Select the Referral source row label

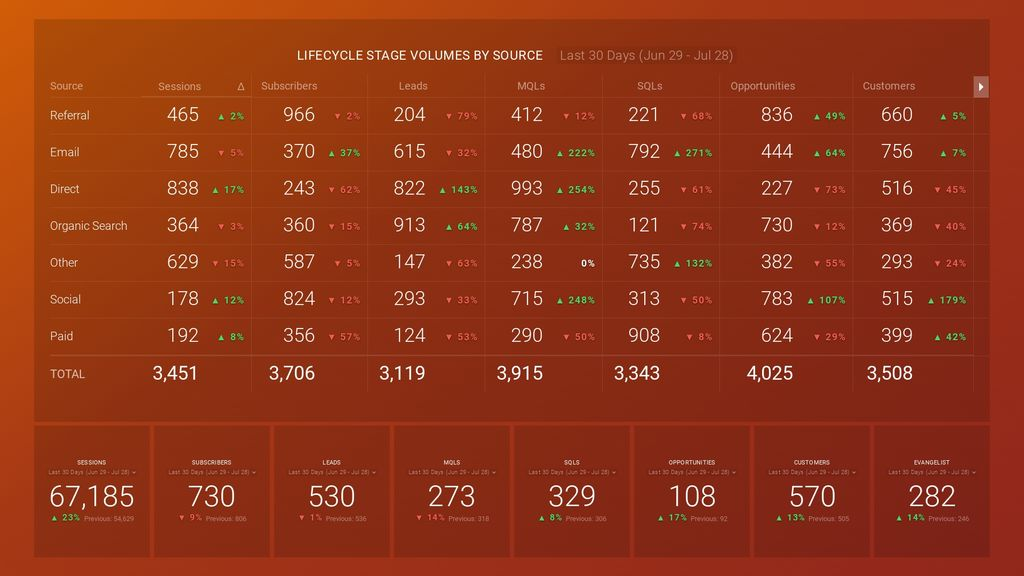(x=69, y=116)
